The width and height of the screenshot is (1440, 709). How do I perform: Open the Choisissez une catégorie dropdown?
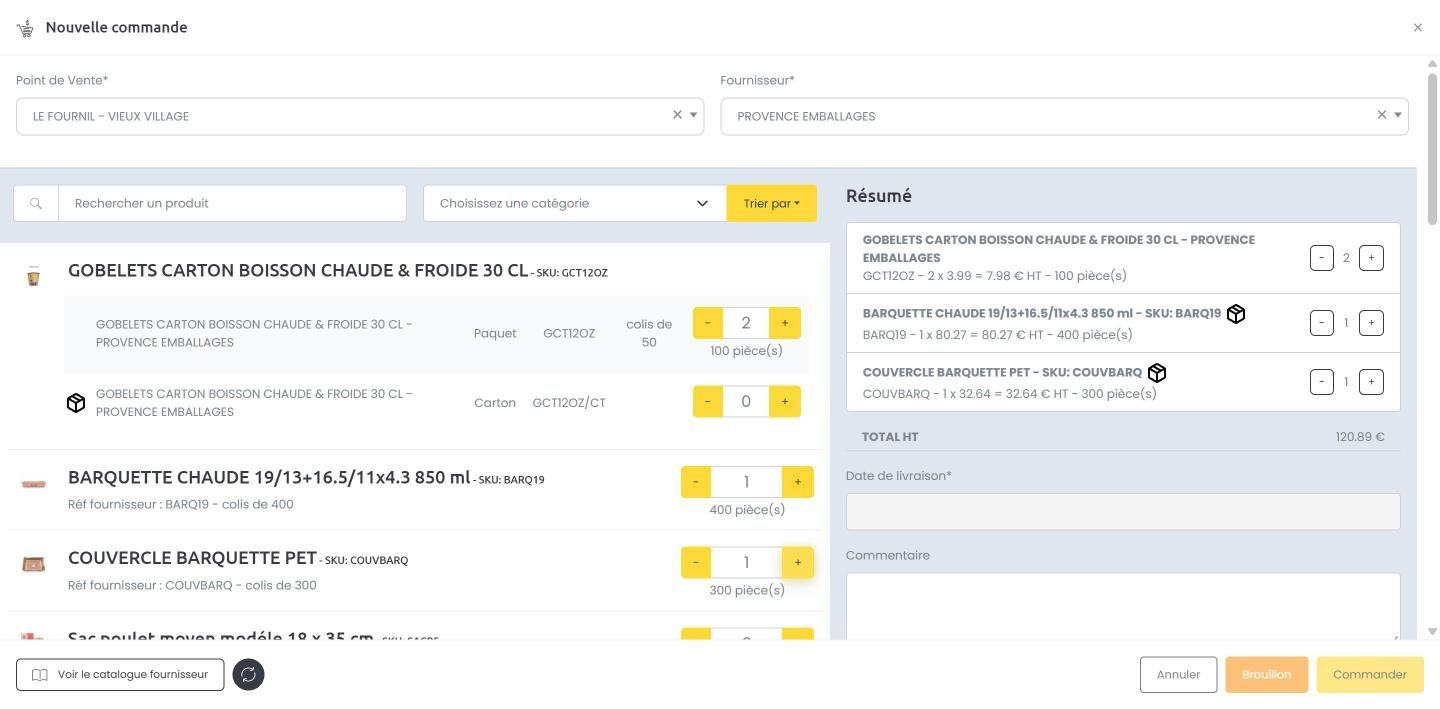[575, 203]
